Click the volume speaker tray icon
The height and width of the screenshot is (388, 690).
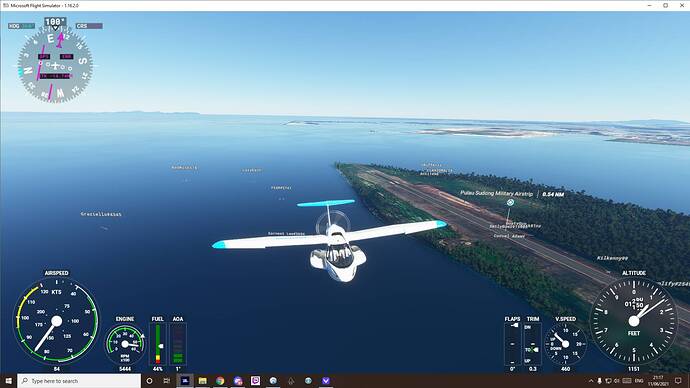point(617,381)
